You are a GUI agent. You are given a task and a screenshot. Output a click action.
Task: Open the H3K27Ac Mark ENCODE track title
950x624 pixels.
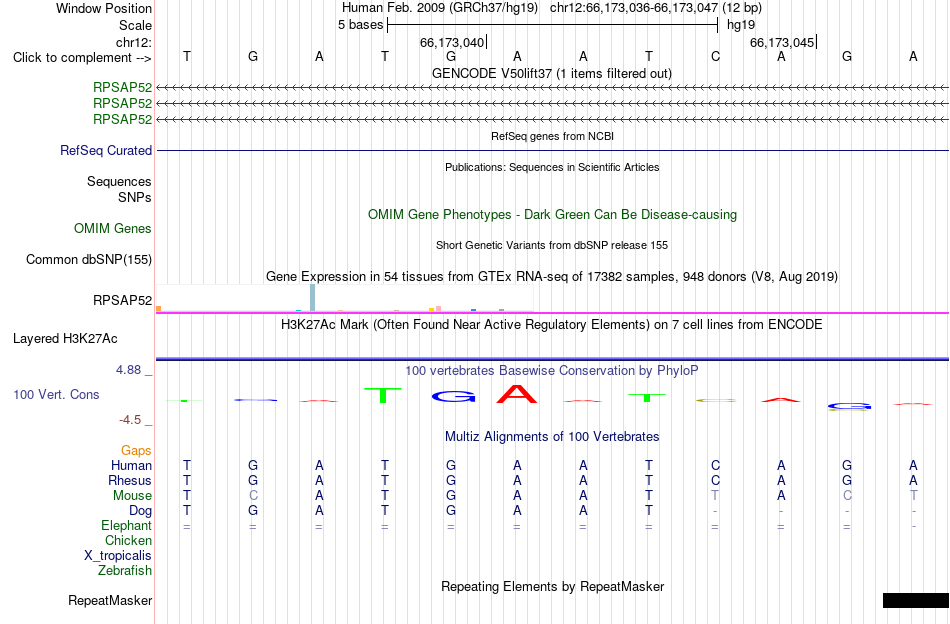point(552,324)
